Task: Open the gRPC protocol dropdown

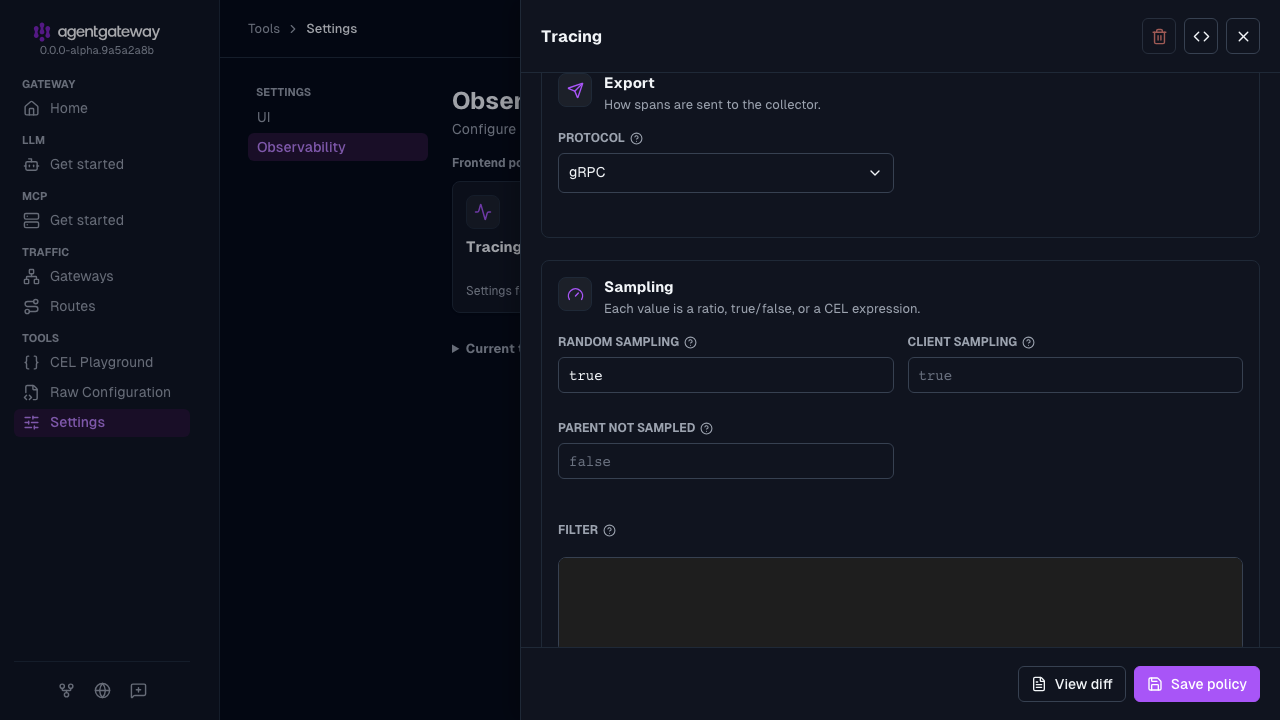Action: pyautogui.click(x=726, y=173)
